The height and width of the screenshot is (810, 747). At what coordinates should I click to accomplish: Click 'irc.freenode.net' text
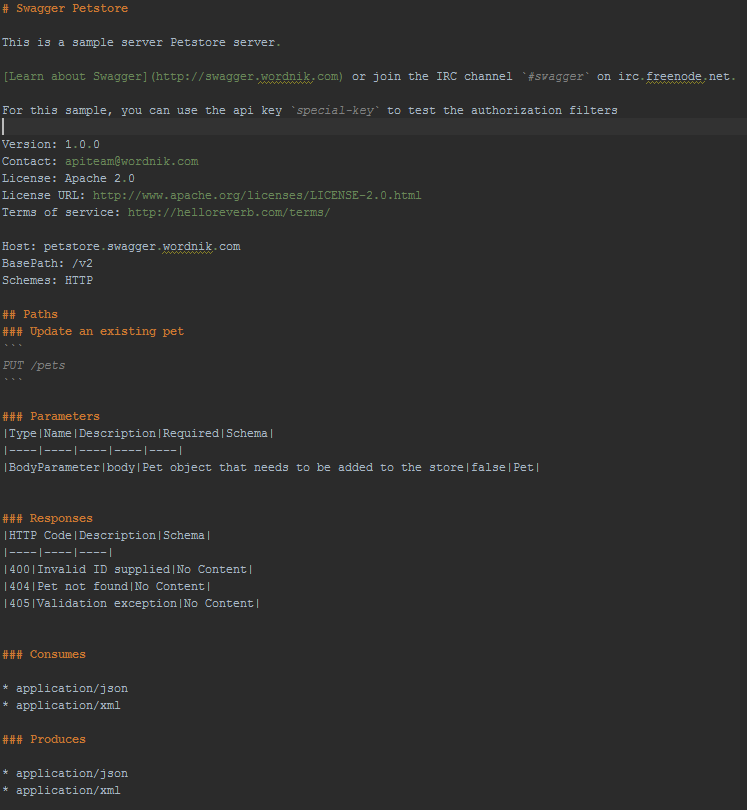tap(676, 76)
